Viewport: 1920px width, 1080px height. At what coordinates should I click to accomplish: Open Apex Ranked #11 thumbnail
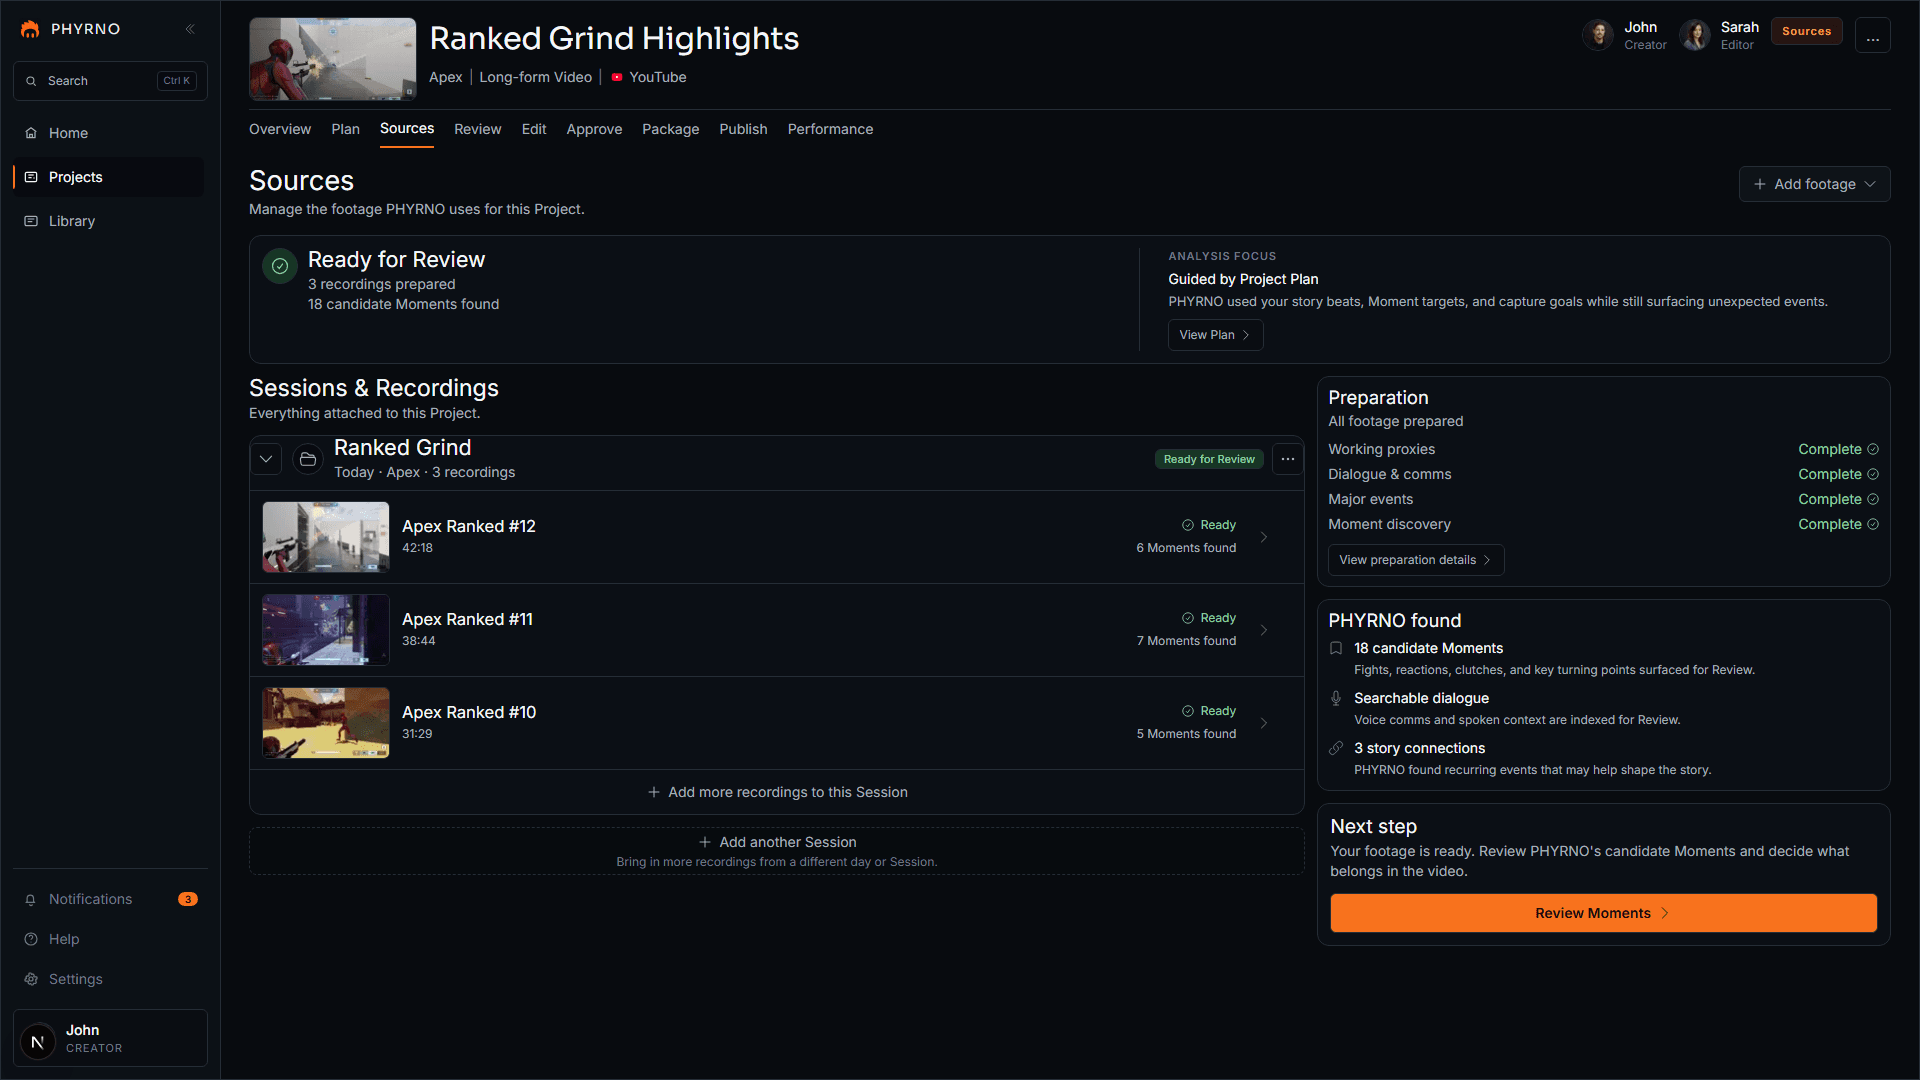click(326, 630)
